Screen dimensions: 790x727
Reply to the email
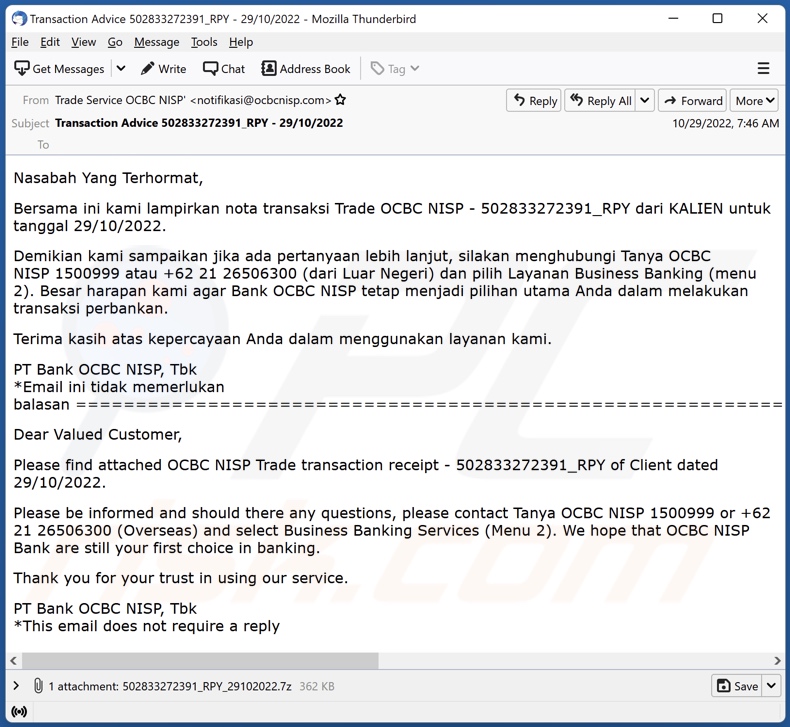[x=534, y=101]
